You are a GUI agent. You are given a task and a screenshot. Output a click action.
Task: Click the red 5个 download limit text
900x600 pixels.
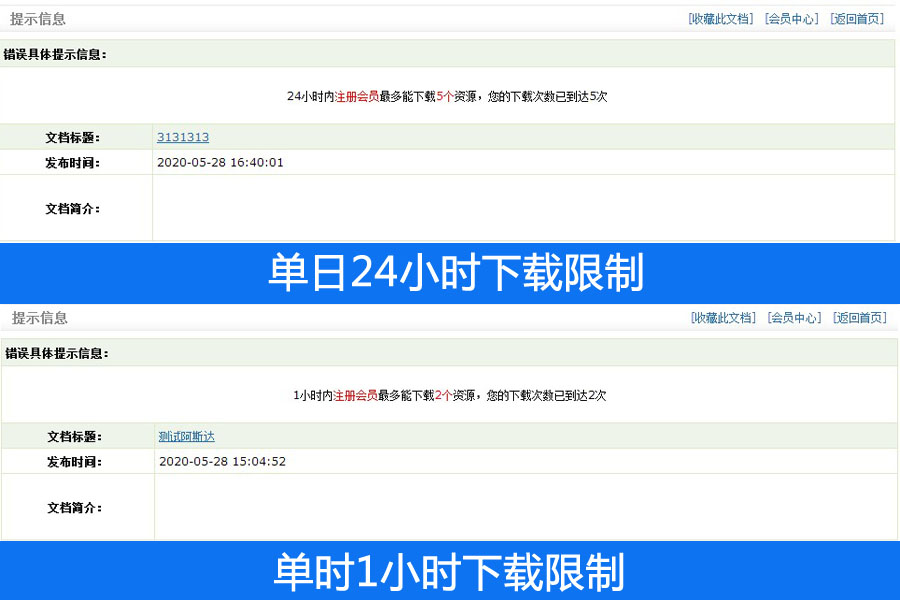[x=445, y=97]
